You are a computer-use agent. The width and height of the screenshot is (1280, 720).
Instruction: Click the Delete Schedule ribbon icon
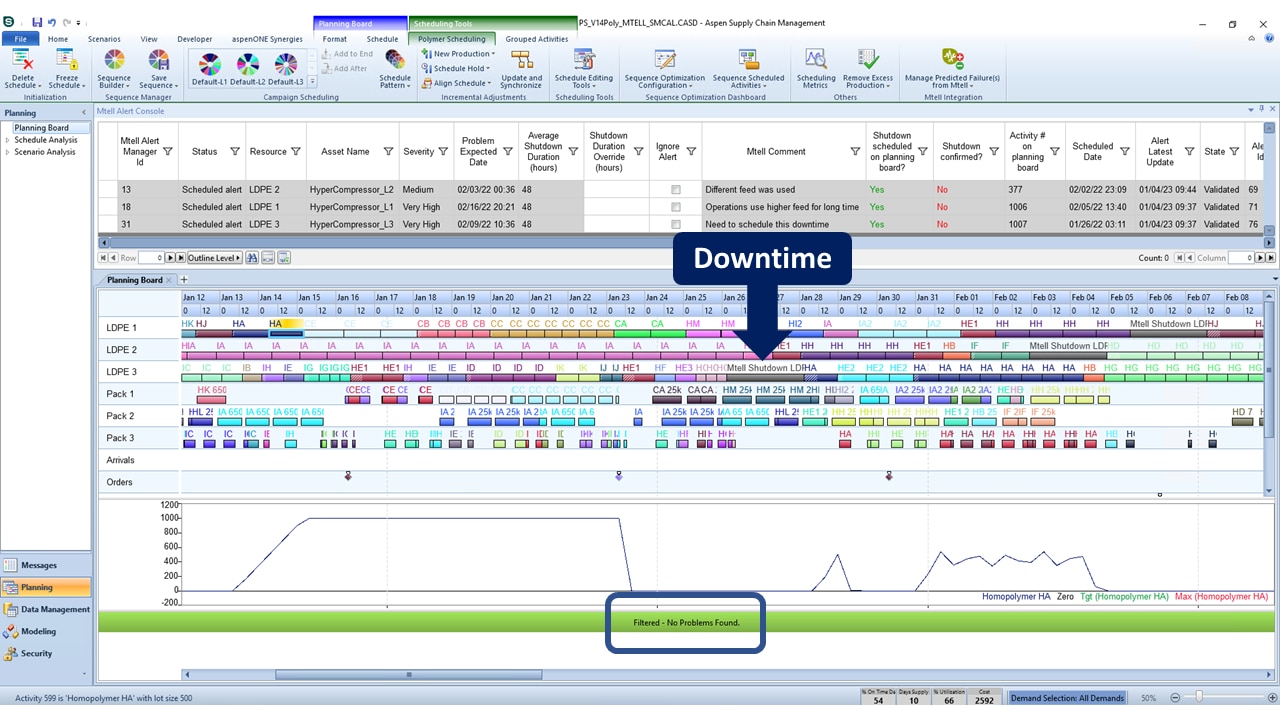click(x=23, y=68)
